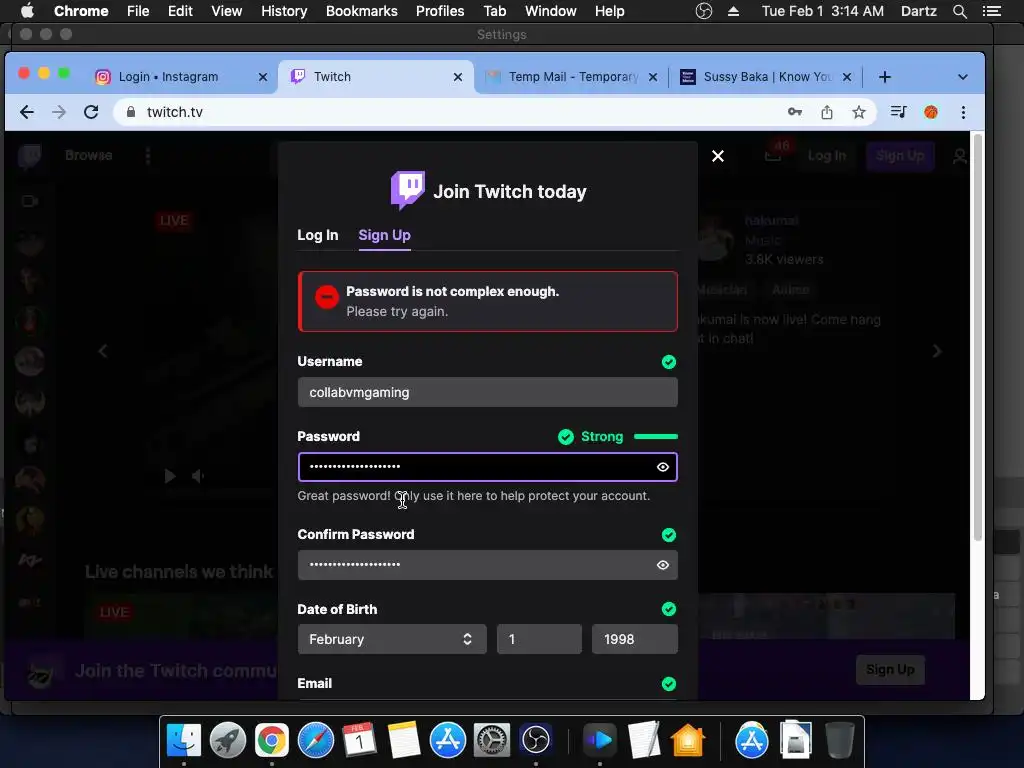Close the Instagram browser tab

(x=263, y=77)
